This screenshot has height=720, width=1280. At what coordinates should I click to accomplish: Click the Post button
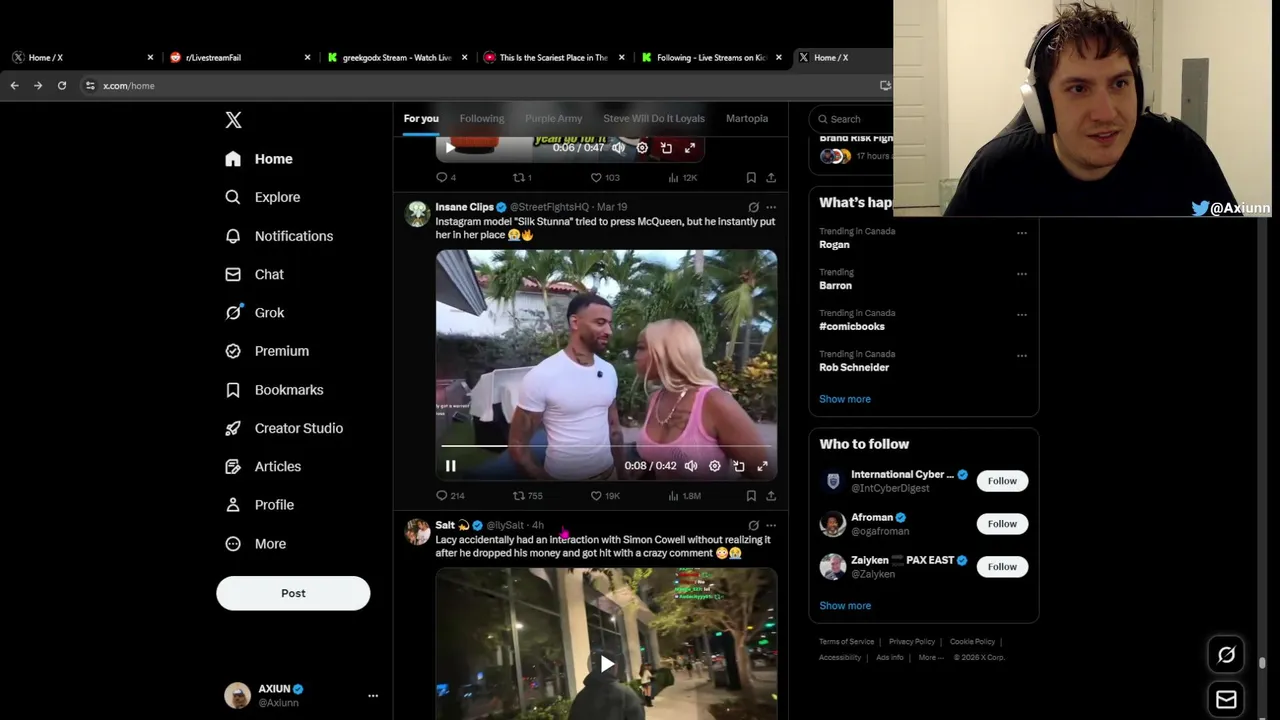(293, 593)
